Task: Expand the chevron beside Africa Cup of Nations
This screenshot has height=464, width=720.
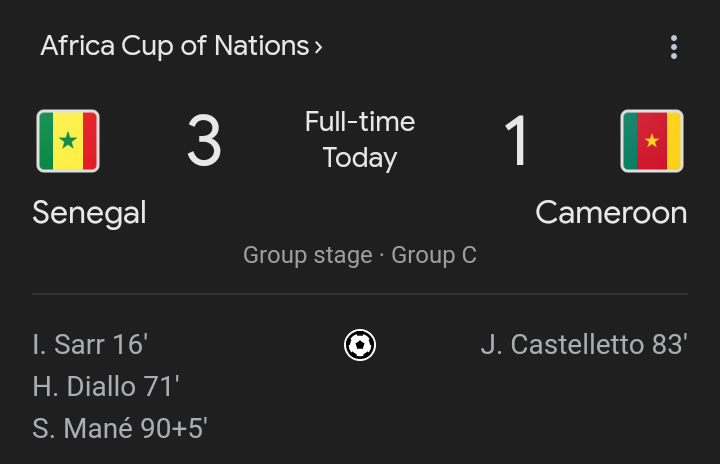Action: [x=319, y=47]
